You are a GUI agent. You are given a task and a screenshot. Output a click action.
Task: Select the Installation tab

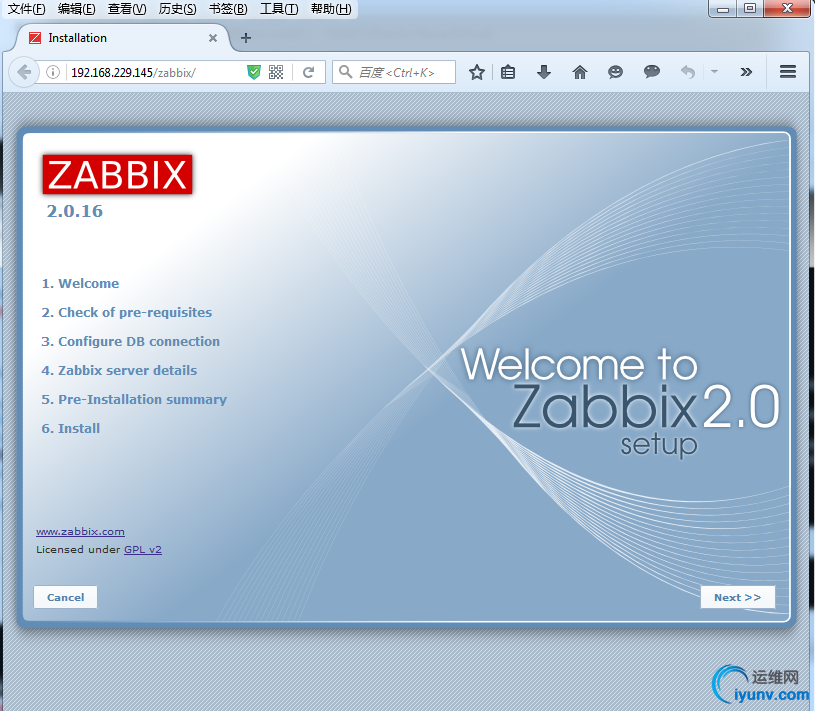click(123, 38)
